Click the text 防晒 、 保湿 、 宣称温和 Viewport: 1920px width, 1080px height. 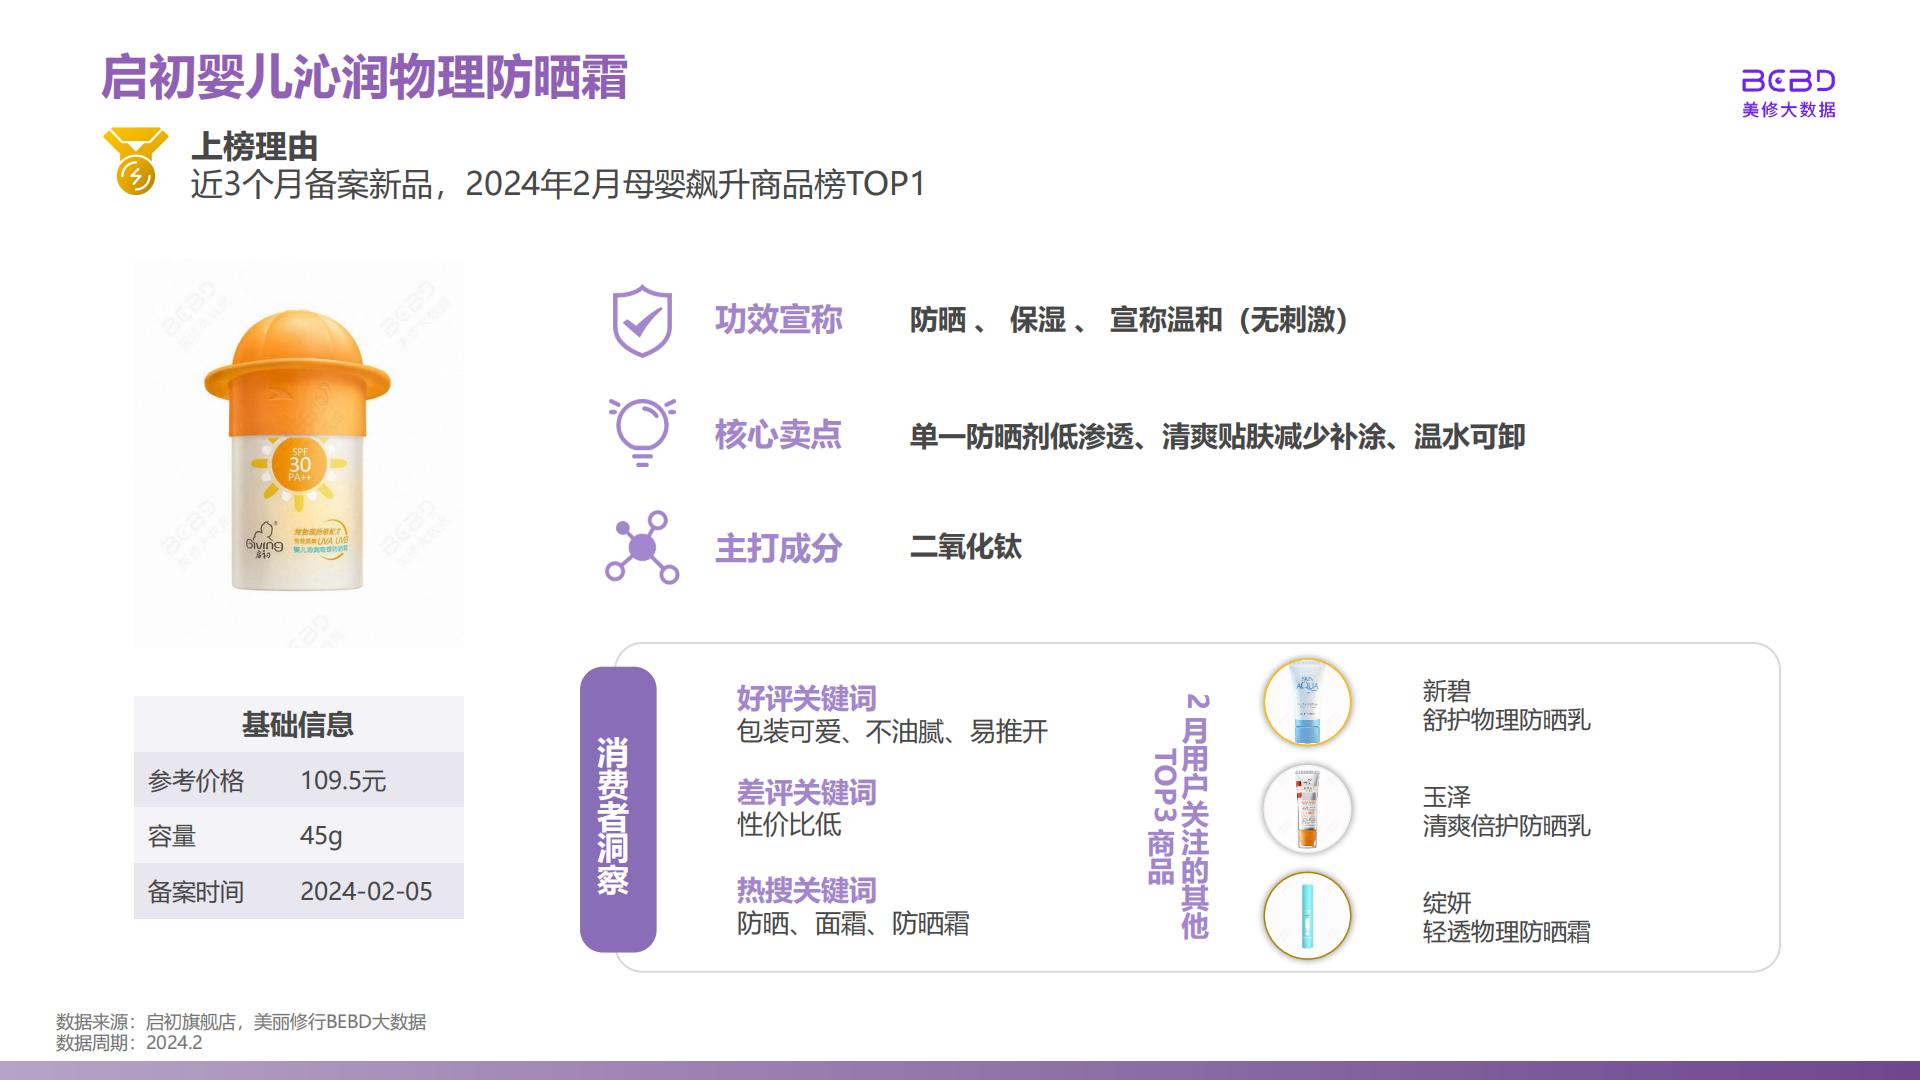[x=1066, y=320]
